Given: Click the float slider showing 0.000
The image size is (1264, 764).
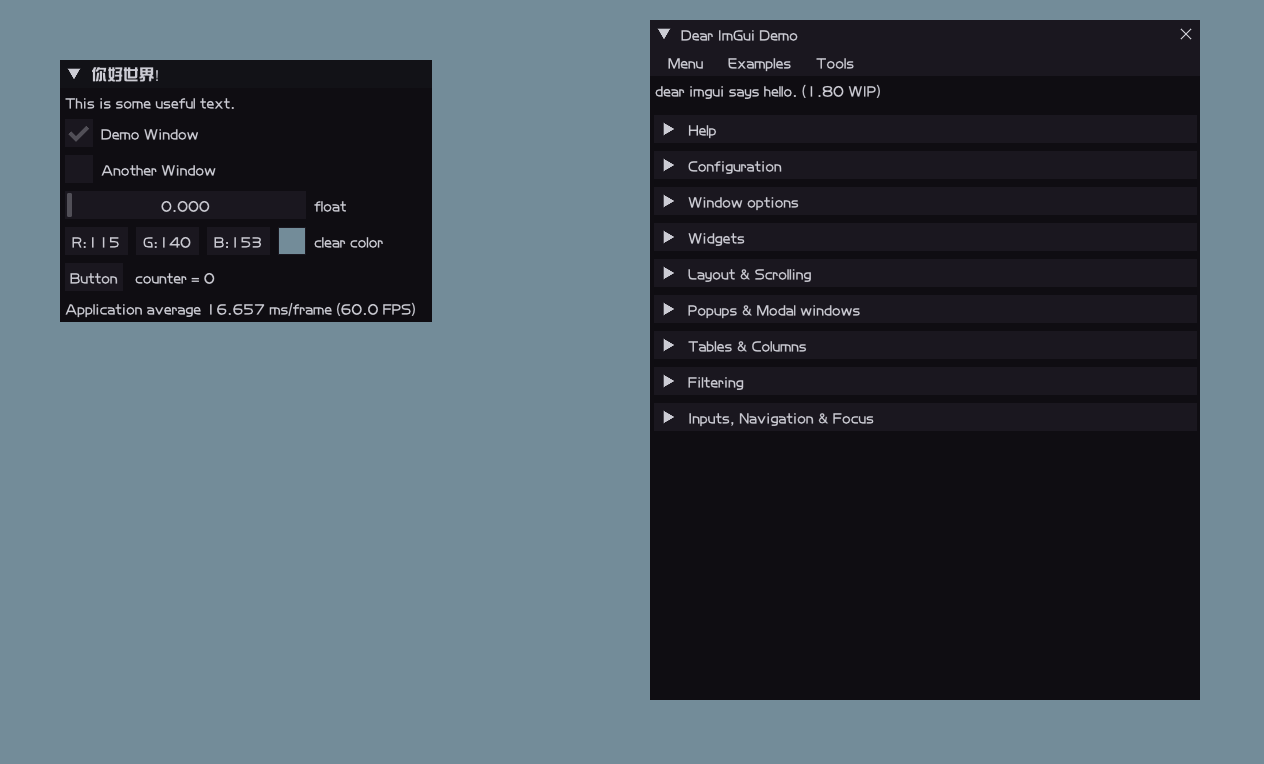Looking at the screenshot, I should point(185,206).
